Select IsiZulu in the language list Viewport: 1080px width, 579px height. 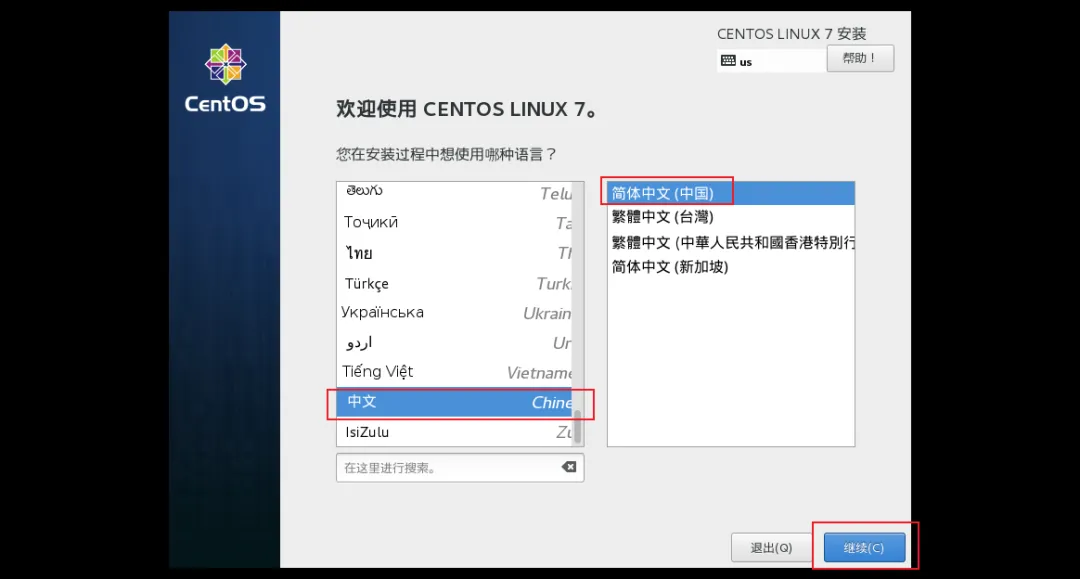coord(455,432)
